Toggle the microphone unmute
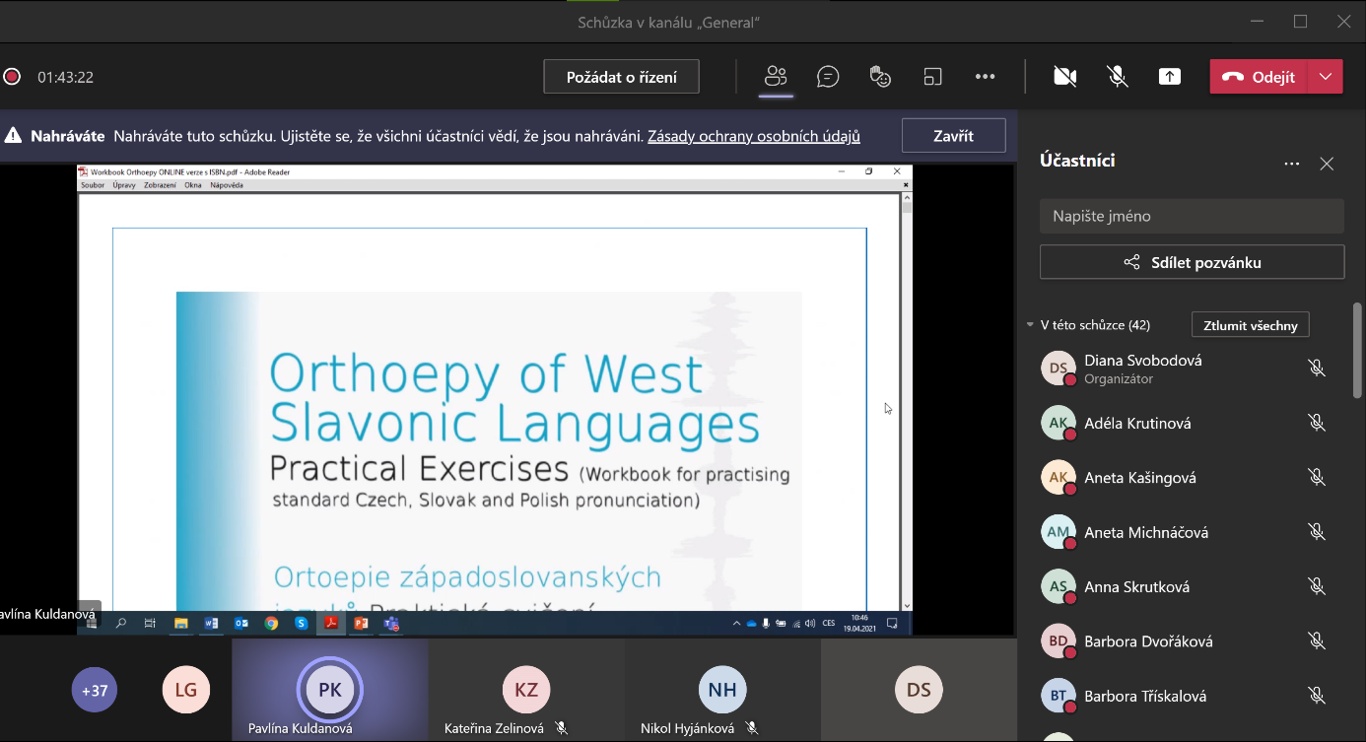1366x742 pixels. 1118,77
